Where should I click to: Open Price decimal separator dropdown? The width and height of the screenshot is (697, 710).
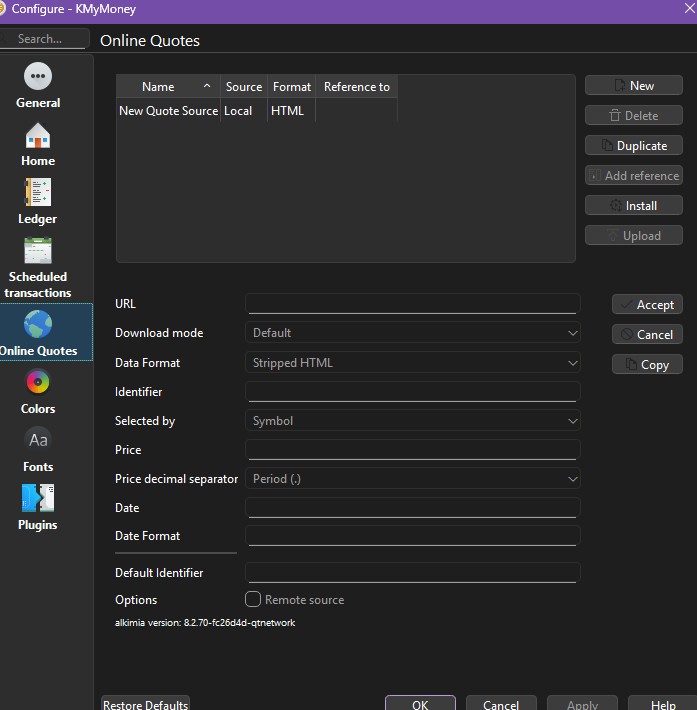point(412,479)
